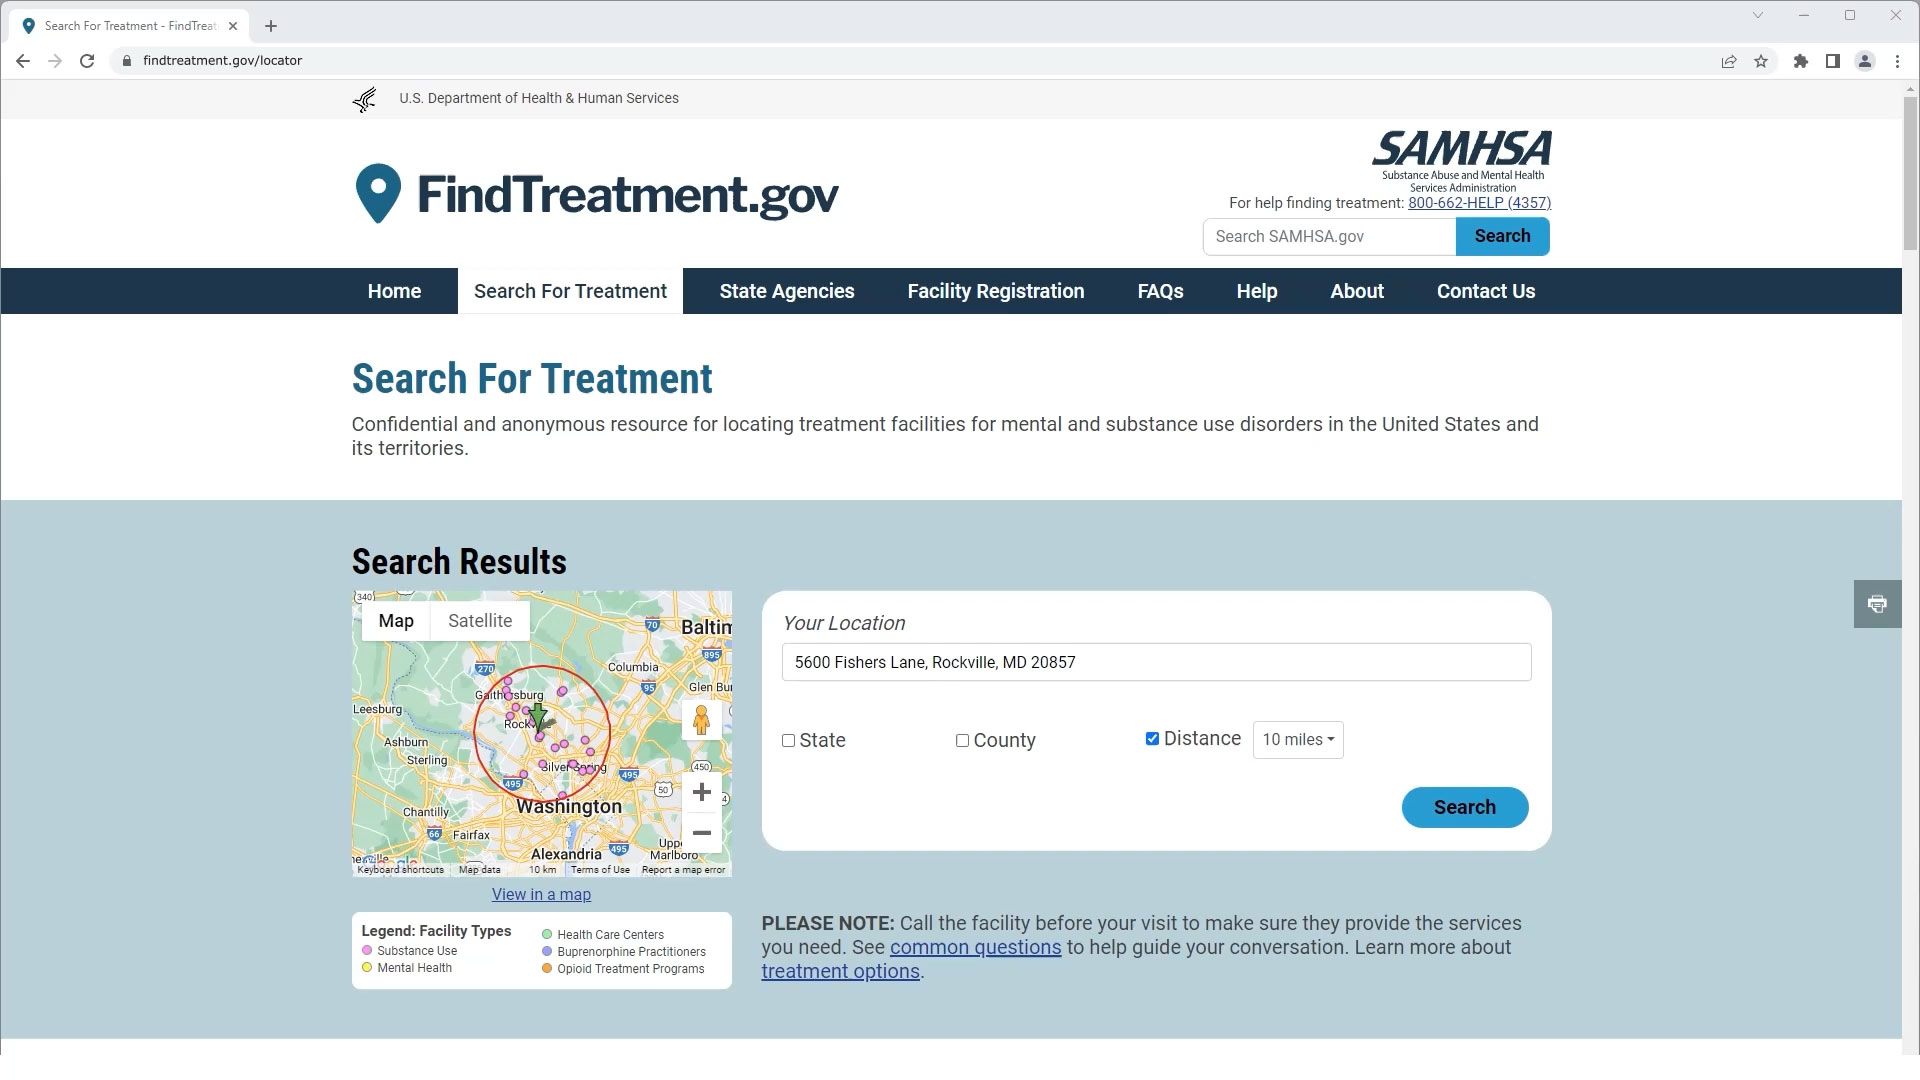Switch map to Satellite view
Image resolution: width=1920 pixels, height=1080 pixels.
point(480,621)
